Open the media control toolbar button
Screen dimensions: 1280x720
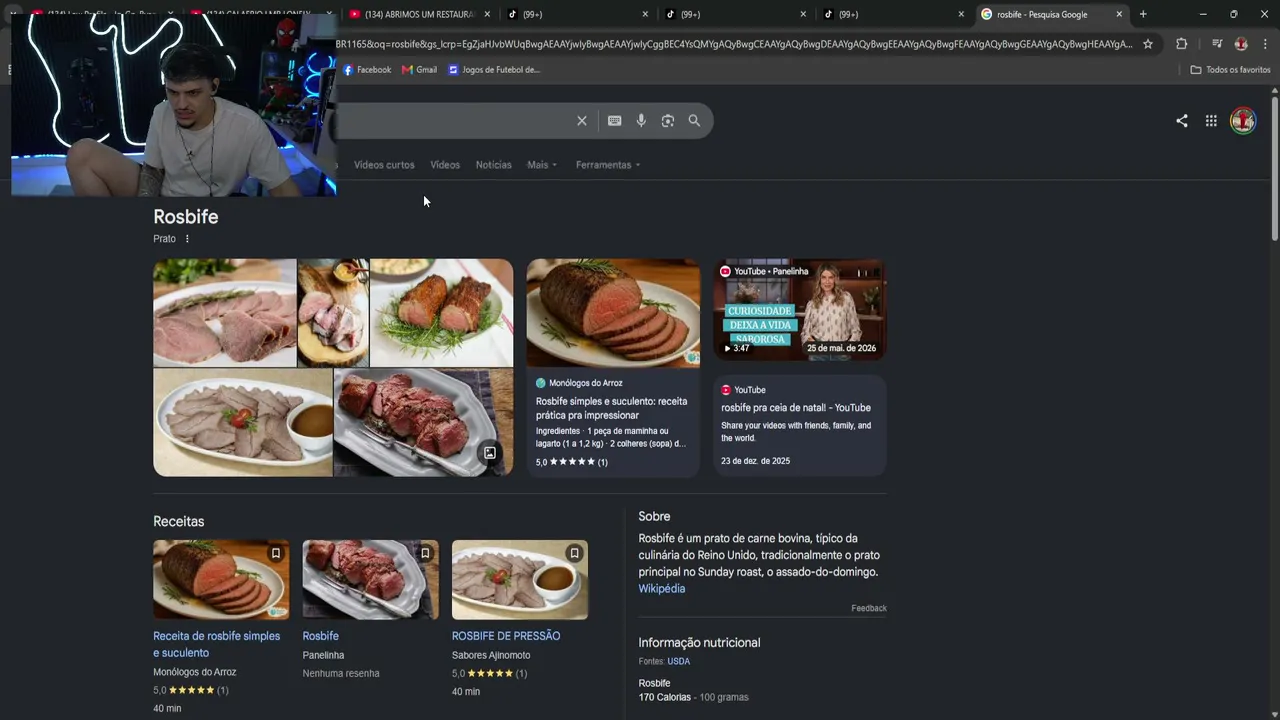pos(1217,44)
